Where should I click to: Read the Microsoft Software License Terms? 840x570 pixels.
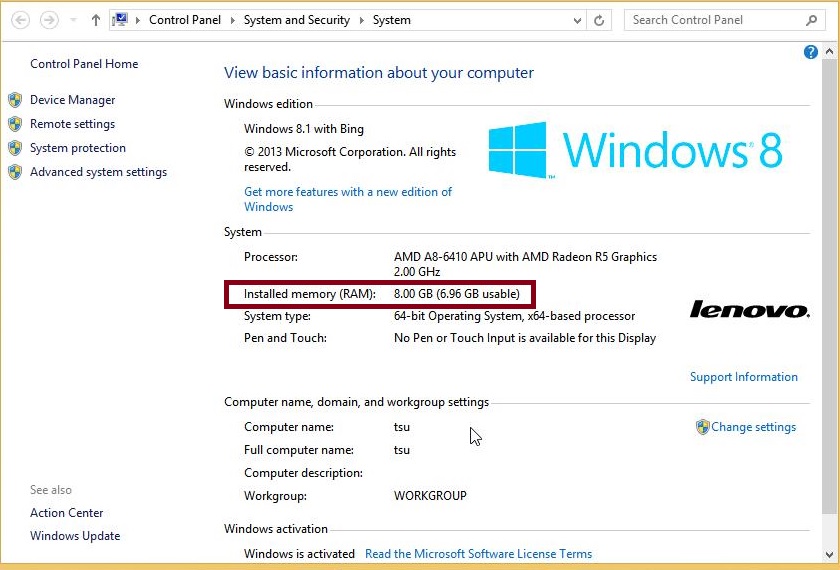478,554
